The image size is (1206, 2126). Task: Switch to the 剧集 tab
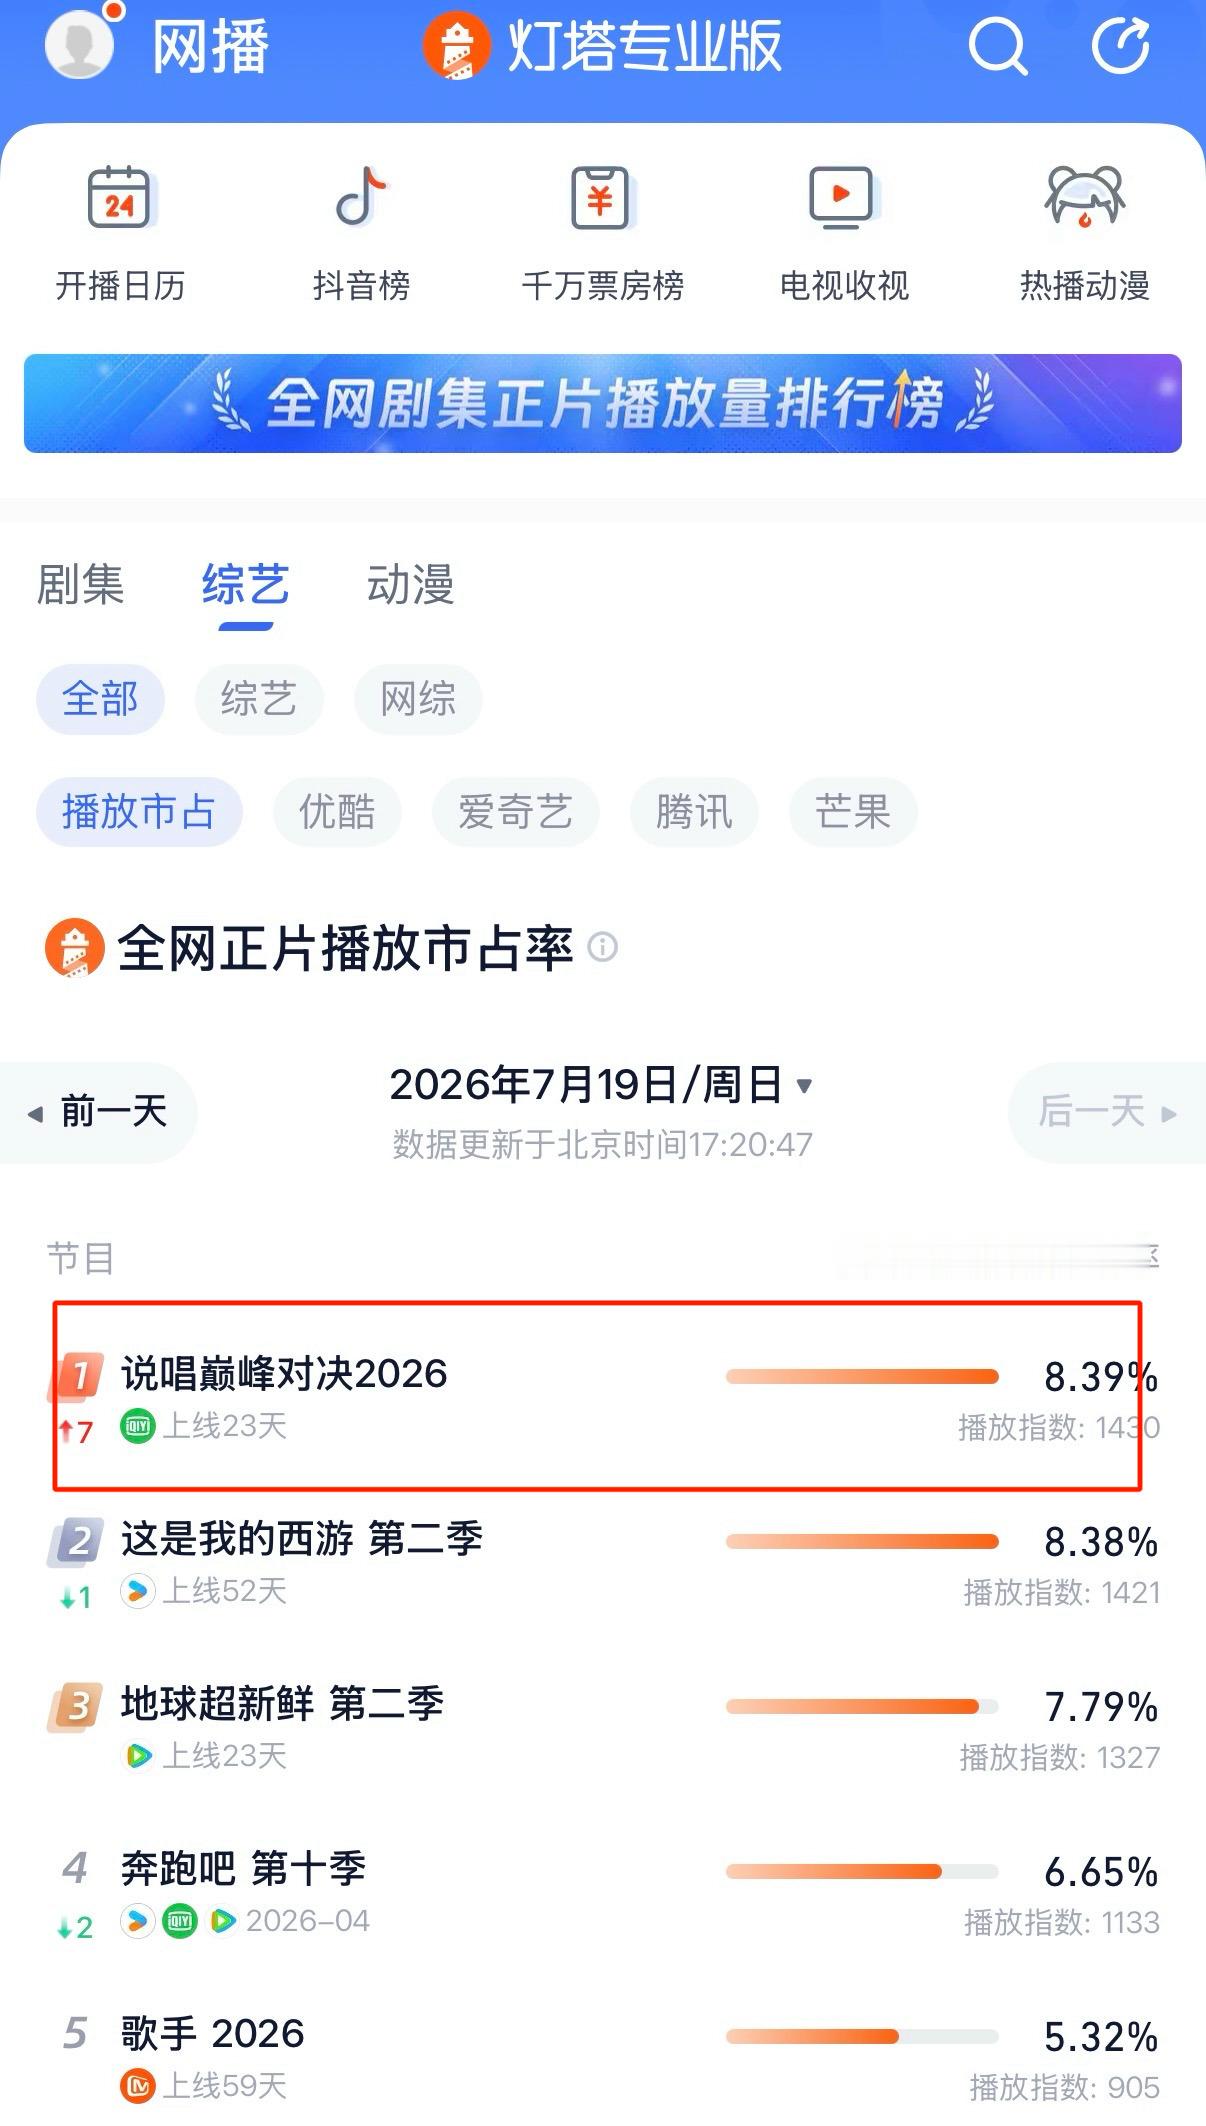(80, 584)
